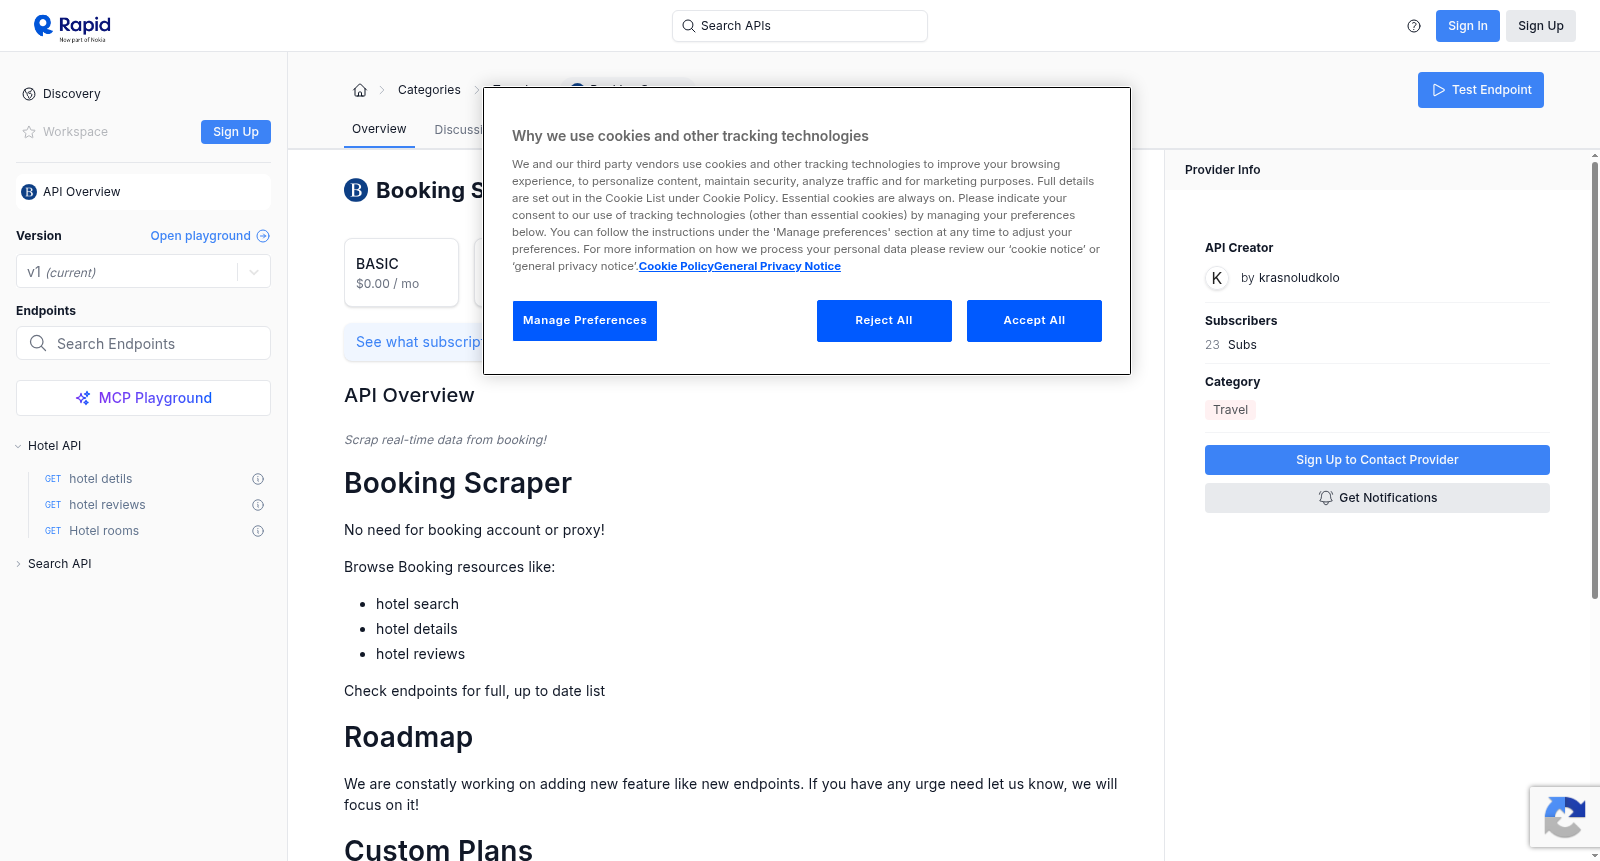Open the MCP Playground button
The image size is (1600, 861).
[x=143, y=398]
